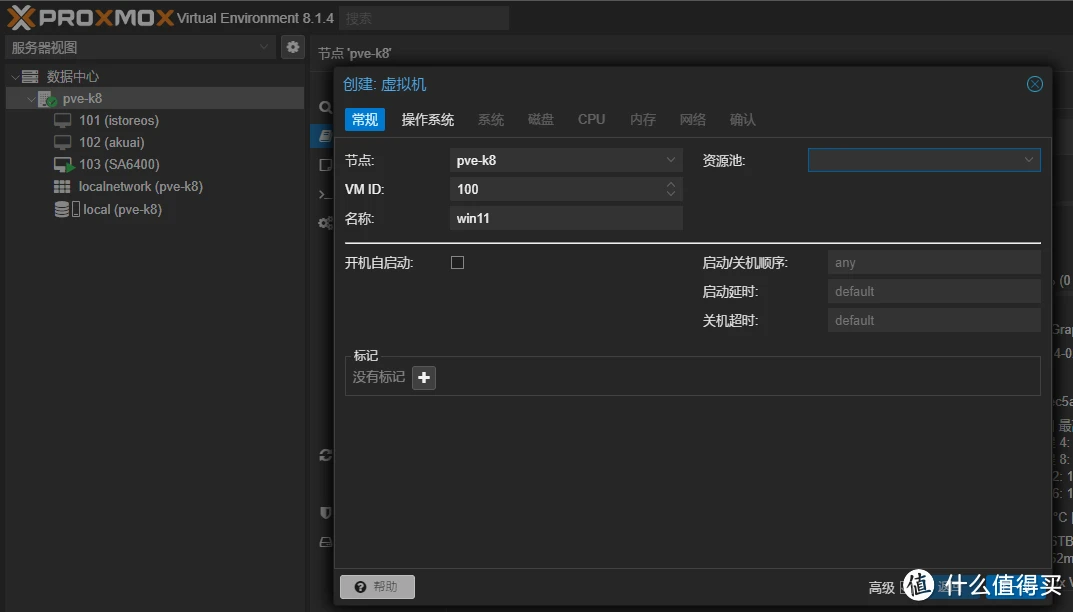Select the 常规 tab
The image size is (1073, 612).
pos(364,119)
